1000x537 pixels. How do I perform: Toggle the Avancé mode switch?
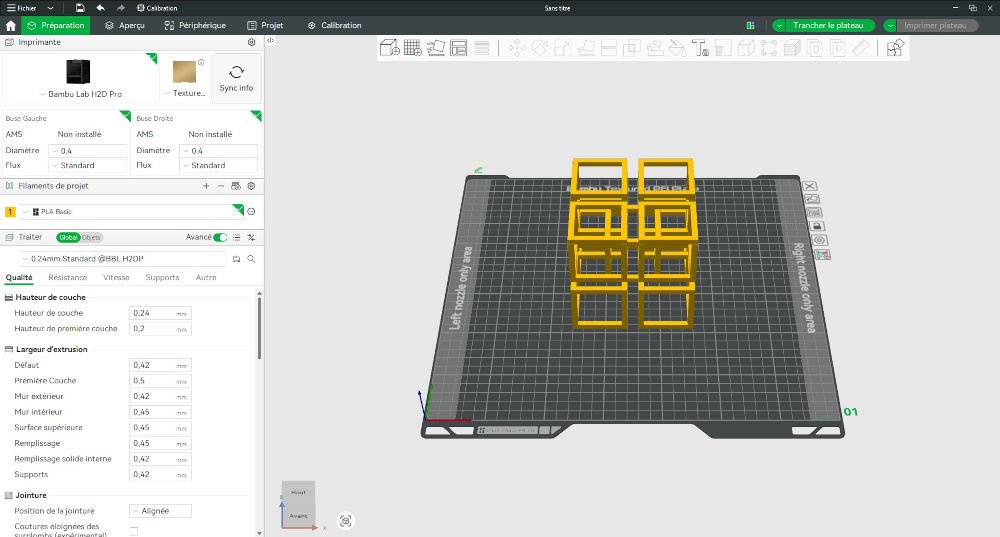pos(220,237)
